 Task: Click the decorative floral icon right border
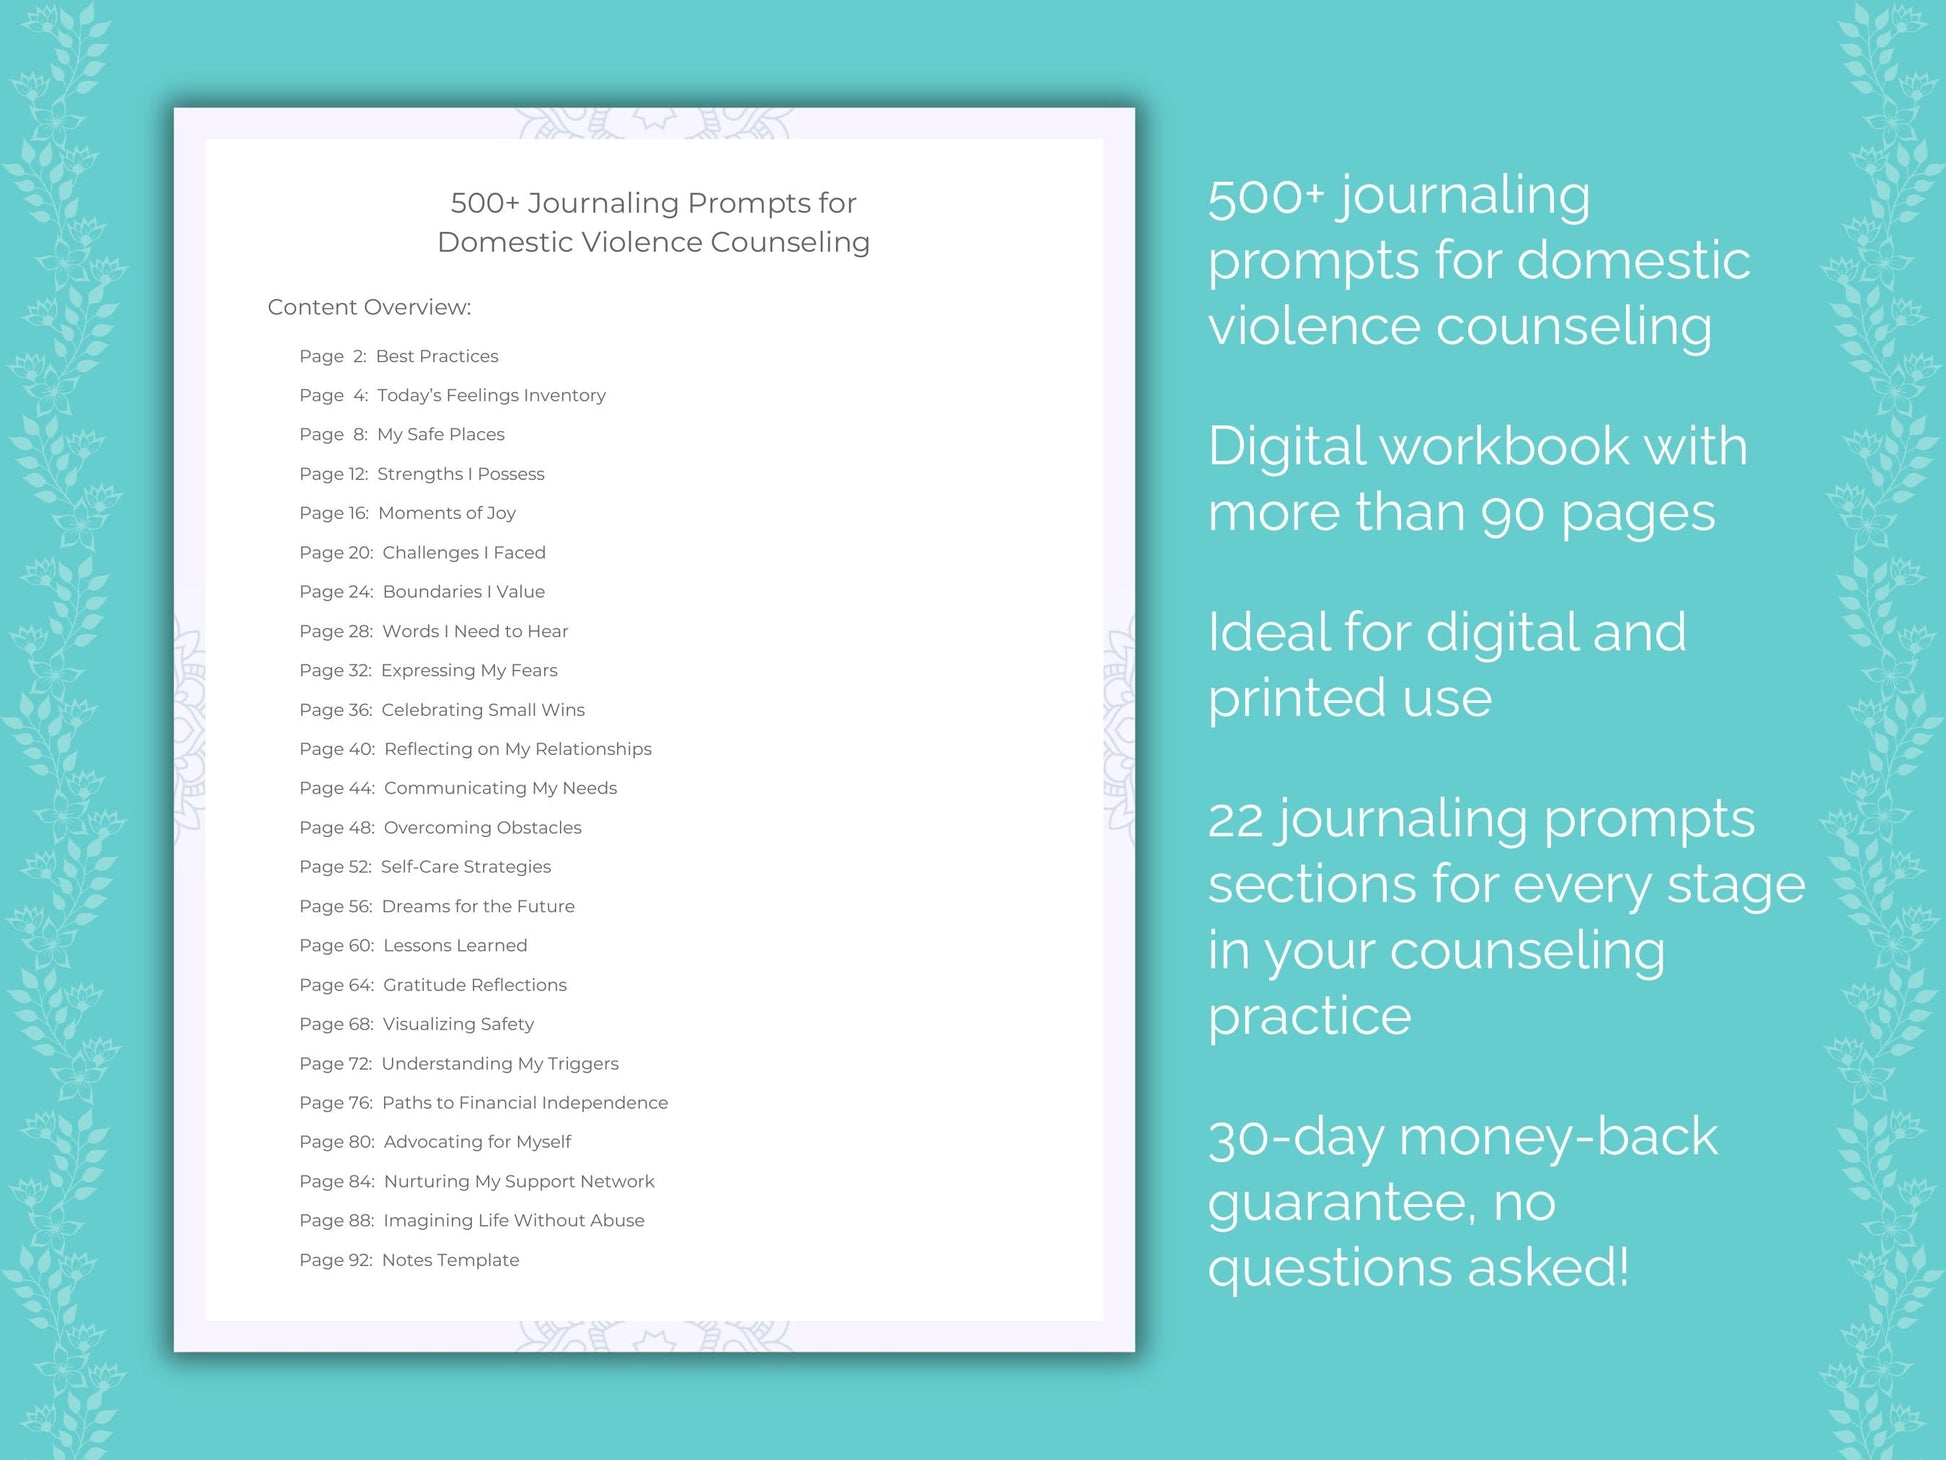(1892, 730)
